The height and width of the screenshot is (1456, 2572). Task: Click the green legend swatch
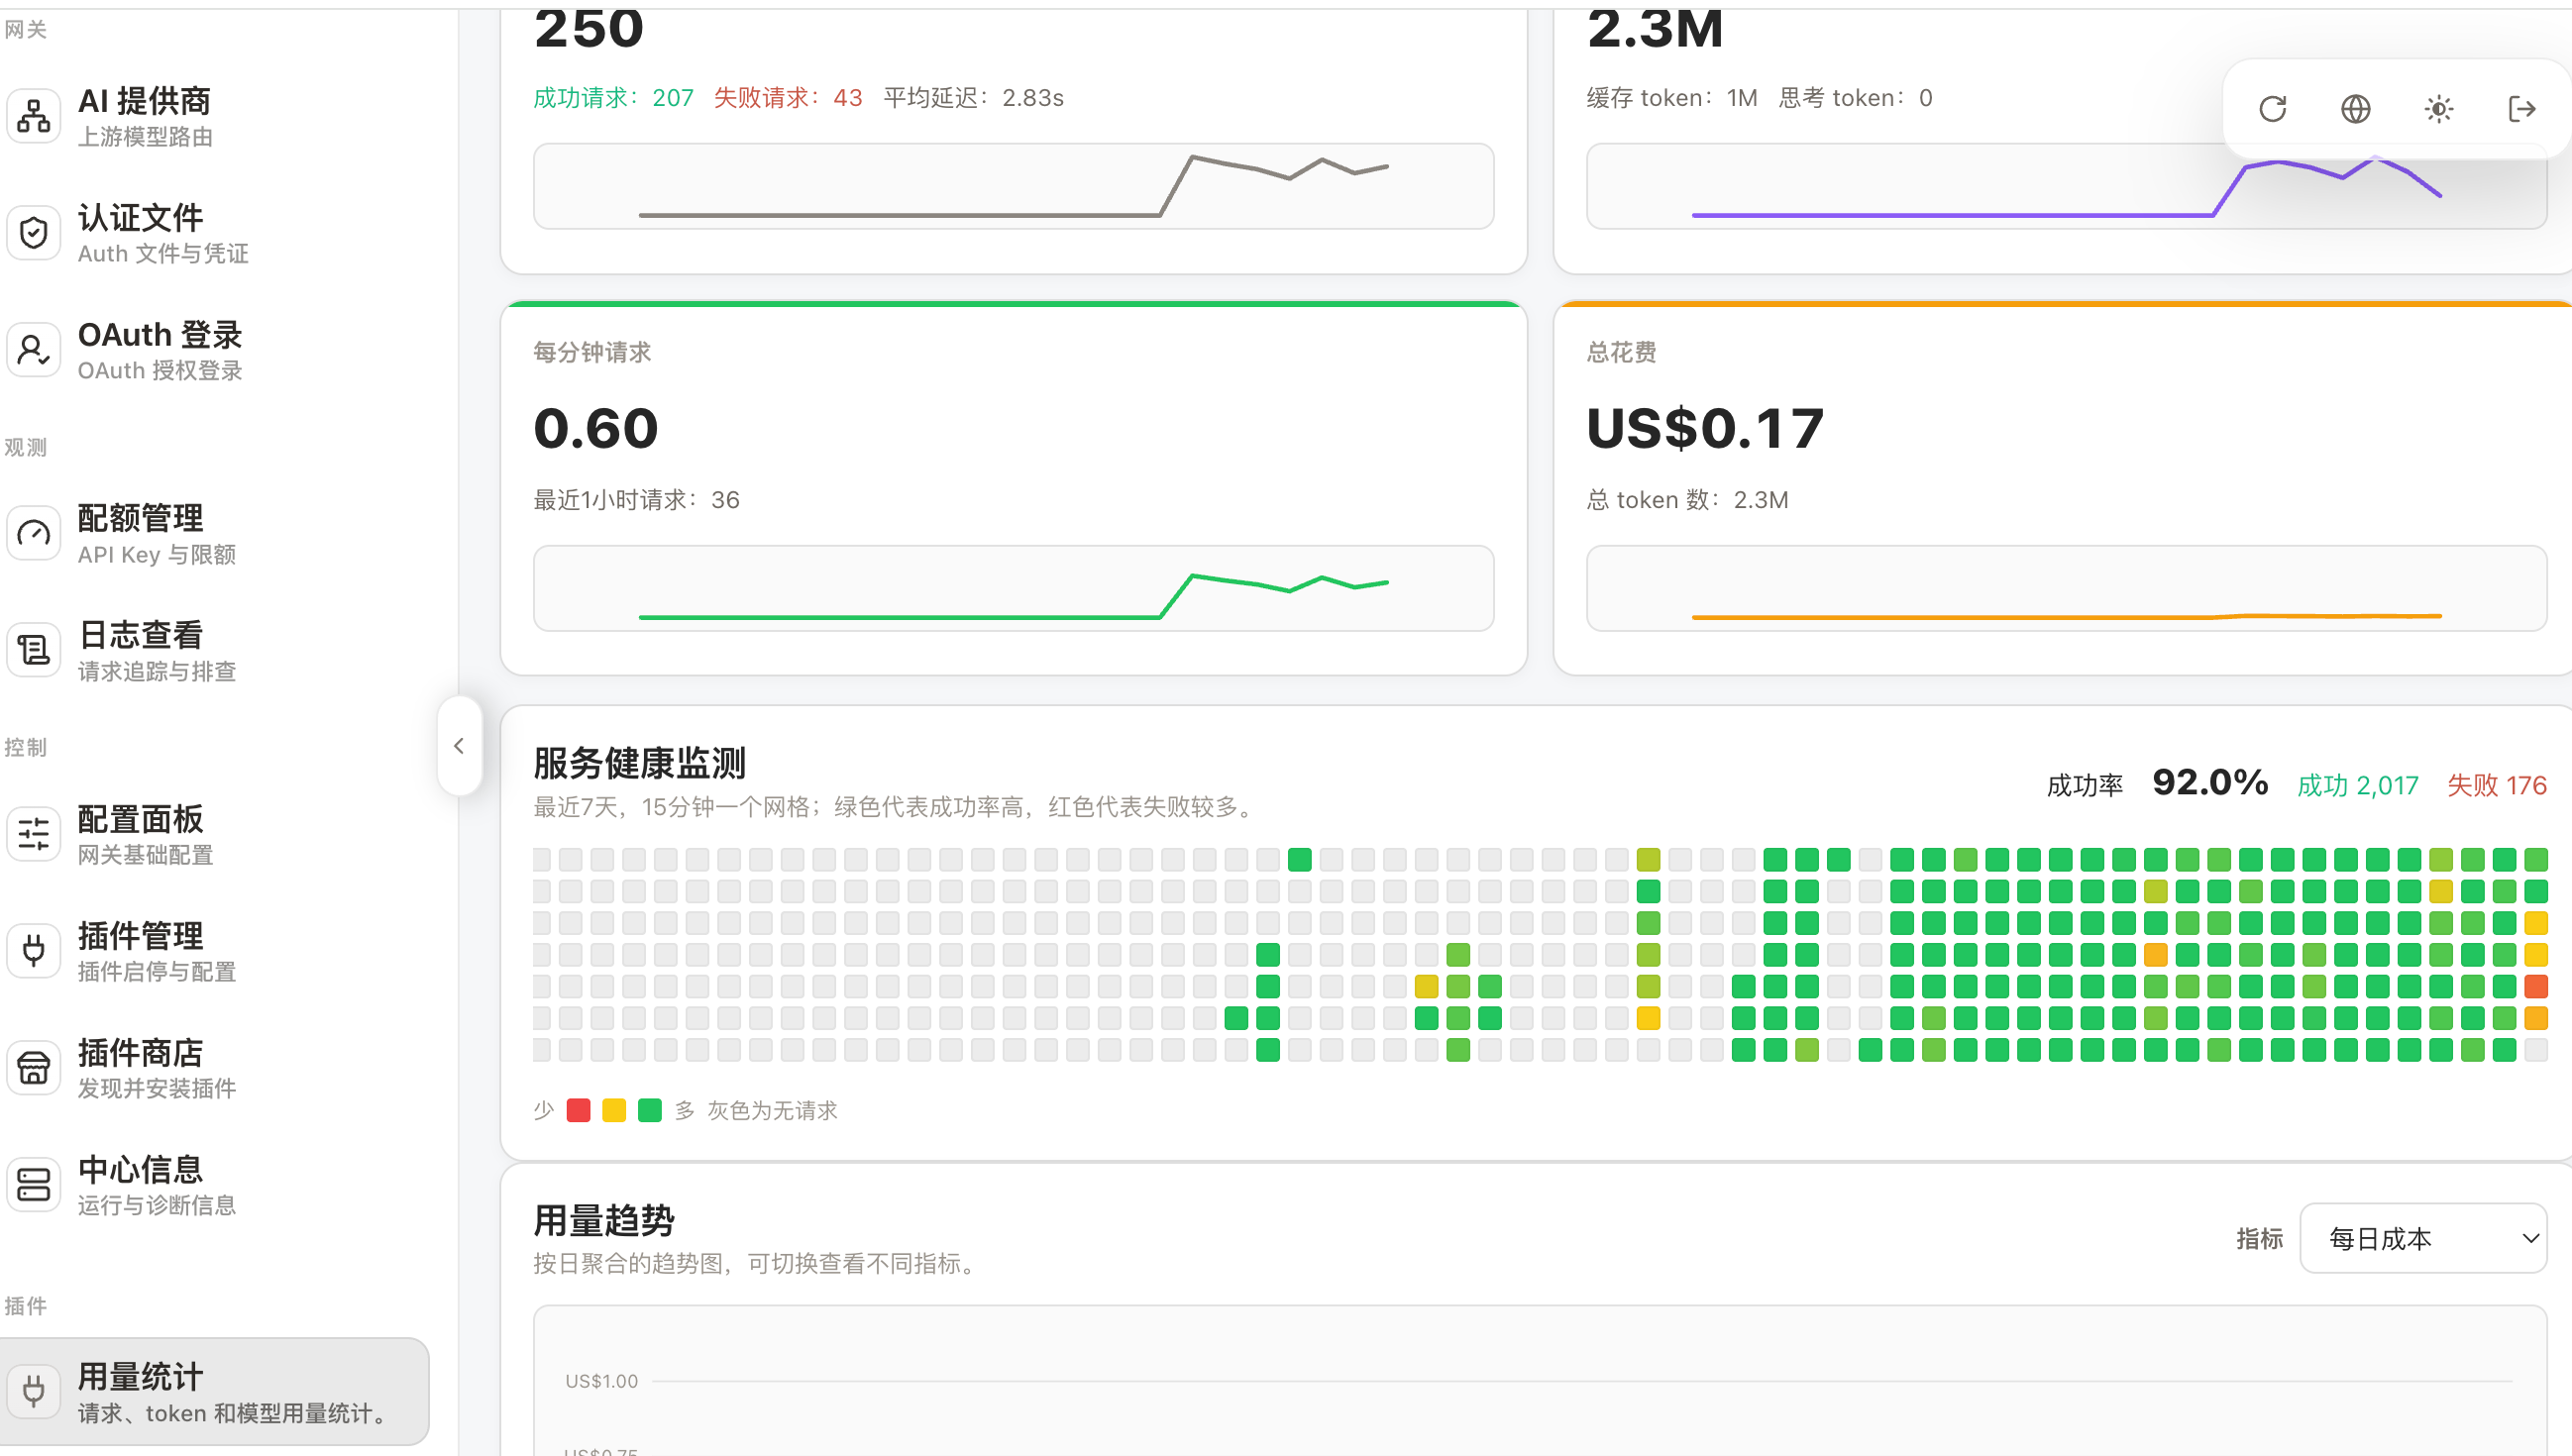click(650, 1110)
